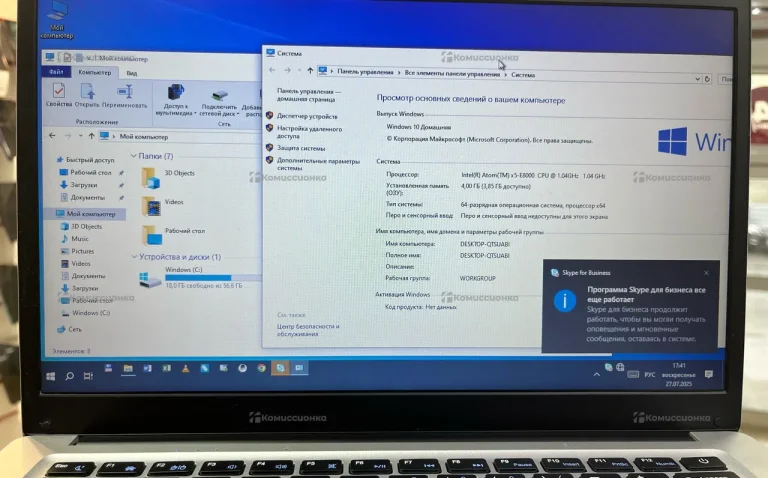Open the Подключить сетевой диск dropdown
This screenshot has width=768, height=478.
click(219, 102)
